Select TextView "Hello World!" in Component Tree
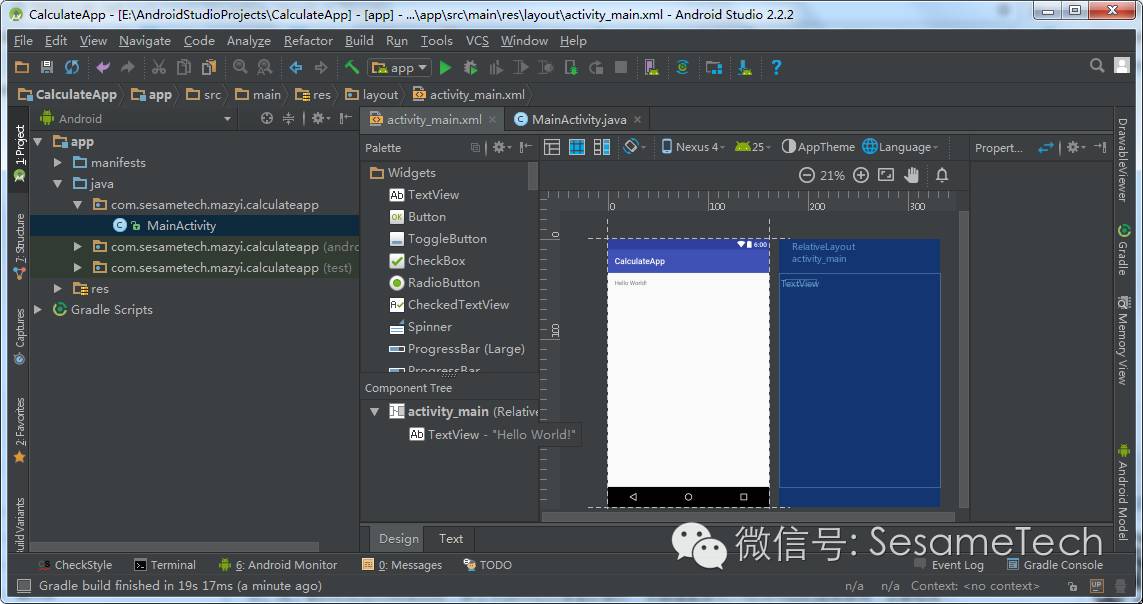 coord(492,434)
